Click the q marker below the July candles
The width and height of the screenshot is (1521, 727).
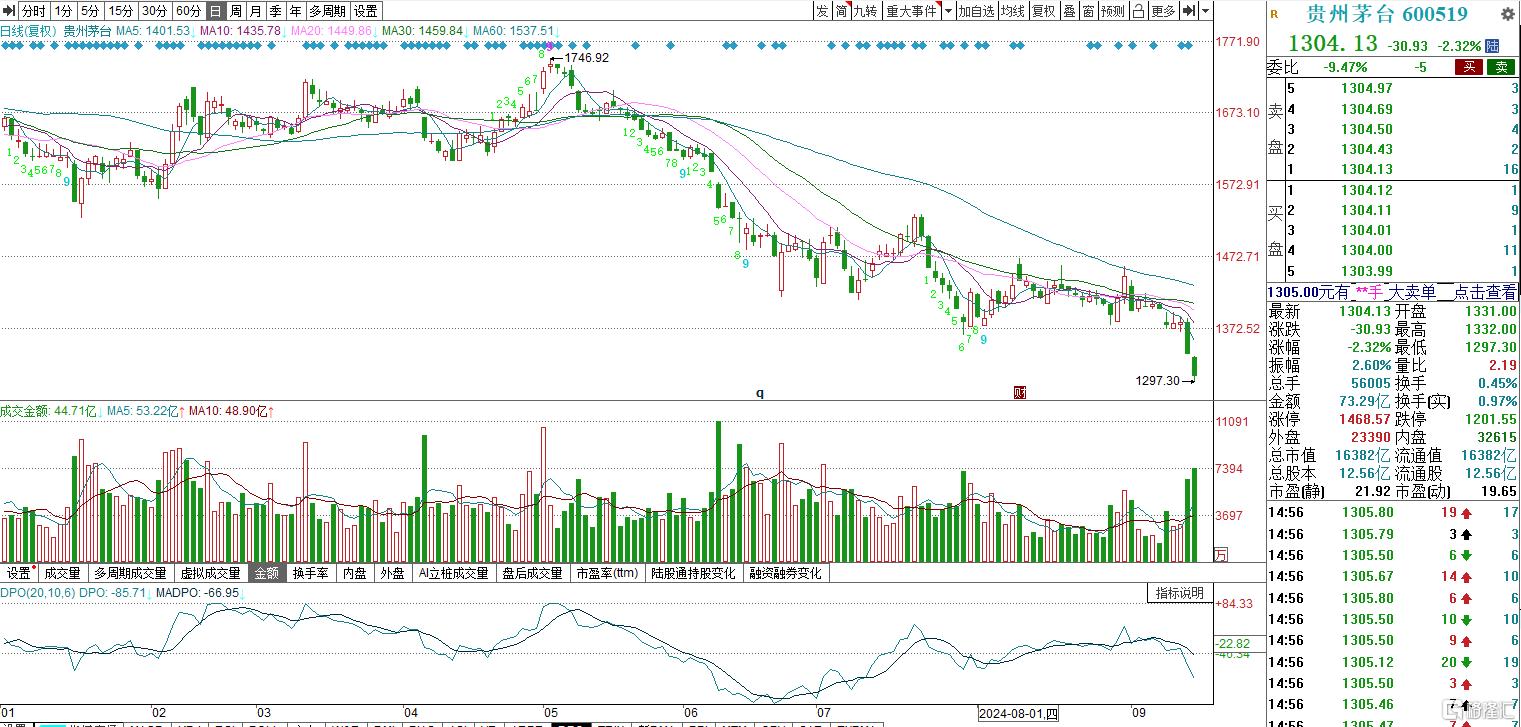tap(759, 393)
